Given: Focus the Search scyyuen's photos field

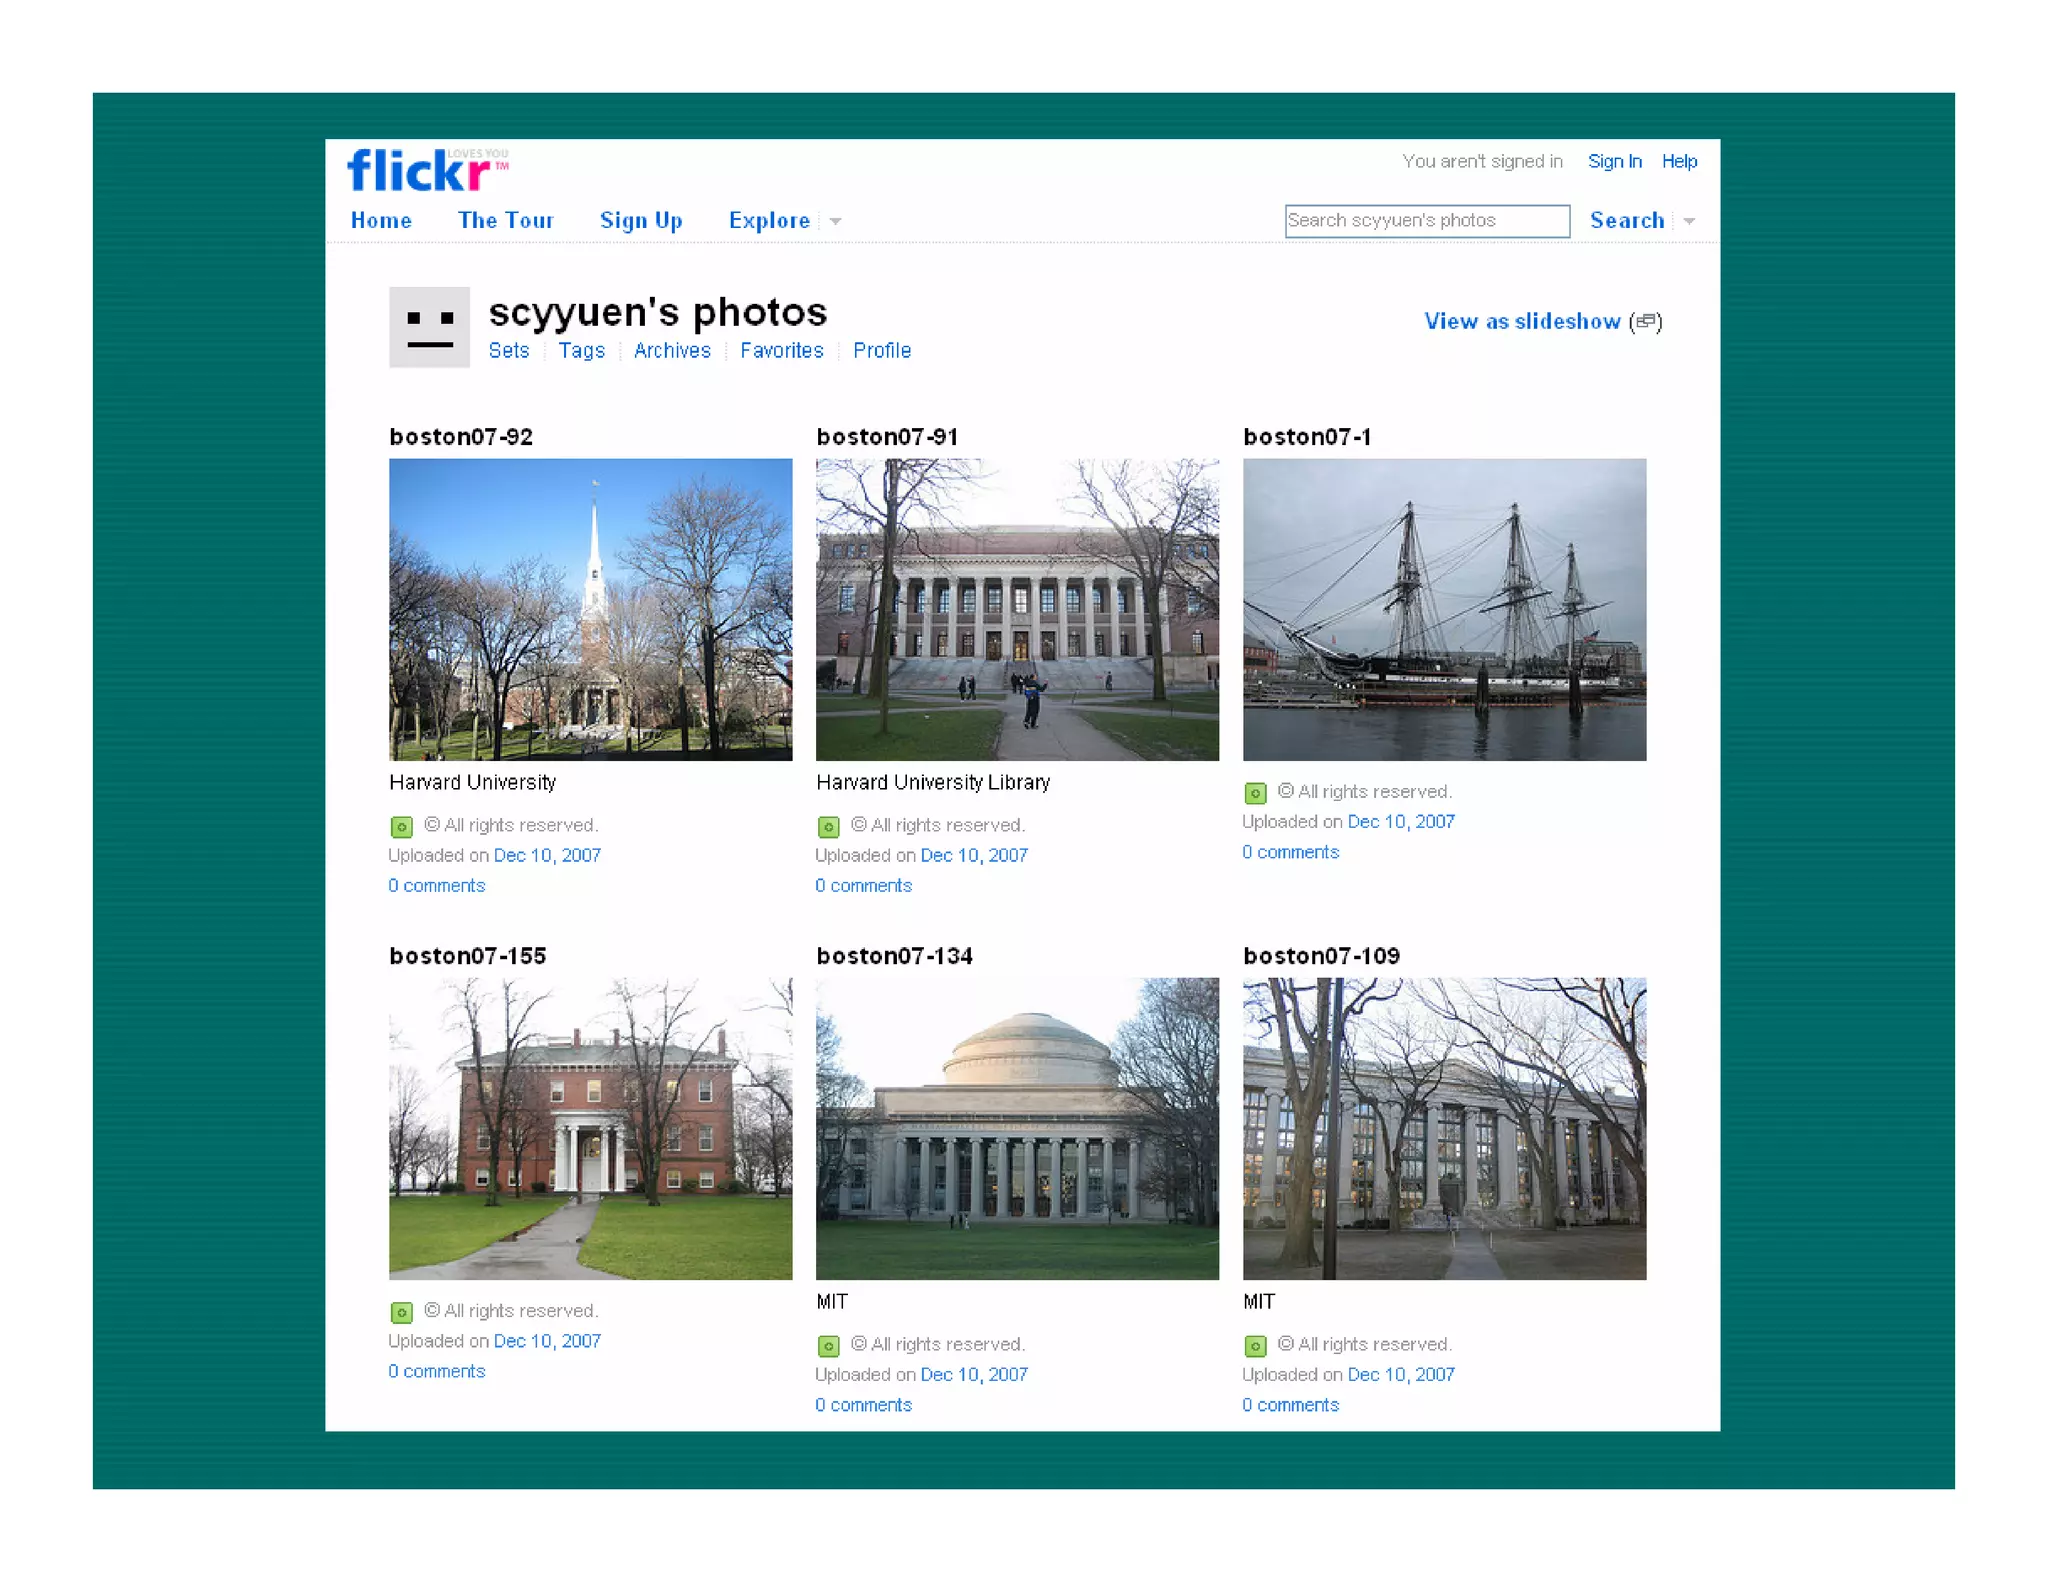Looking at the screenshot, I should pos(1426,221).
